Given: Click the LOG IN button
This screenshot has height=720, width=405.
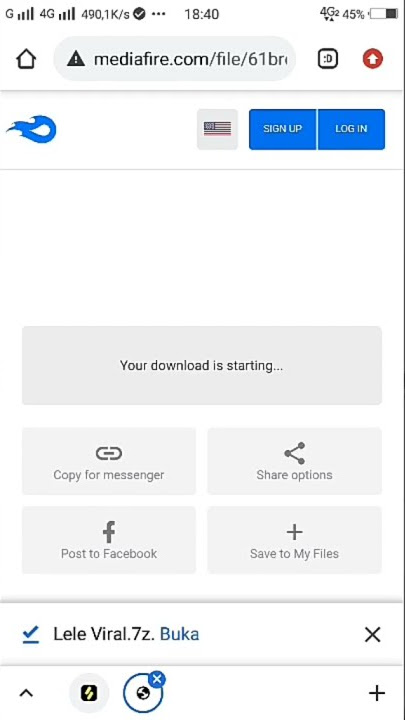Looking at the screenshot, I should coord(351,129).
